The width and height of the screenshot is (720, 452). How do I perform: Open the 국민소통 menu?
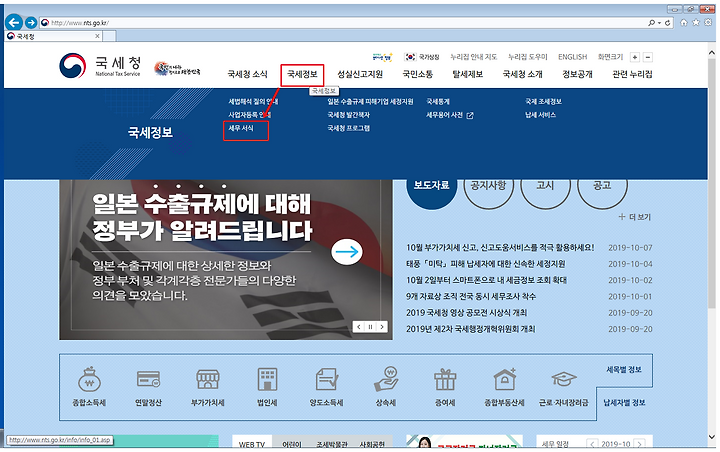click(417, 74)
